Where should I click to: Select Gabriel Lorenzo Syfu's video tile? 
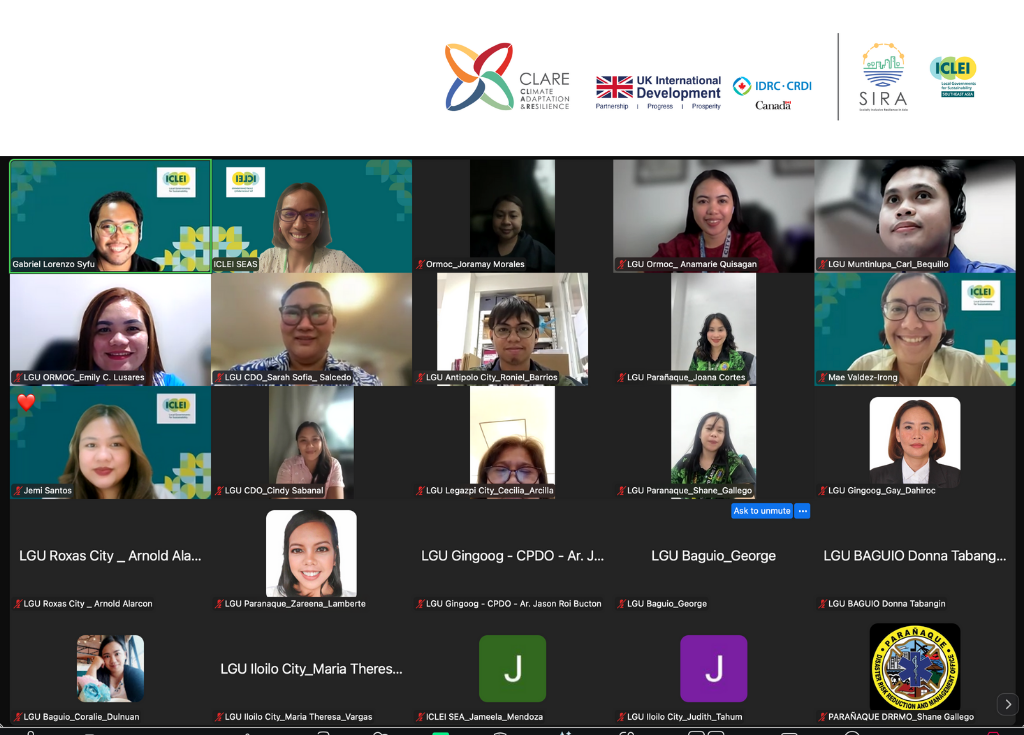click(110, 215)
